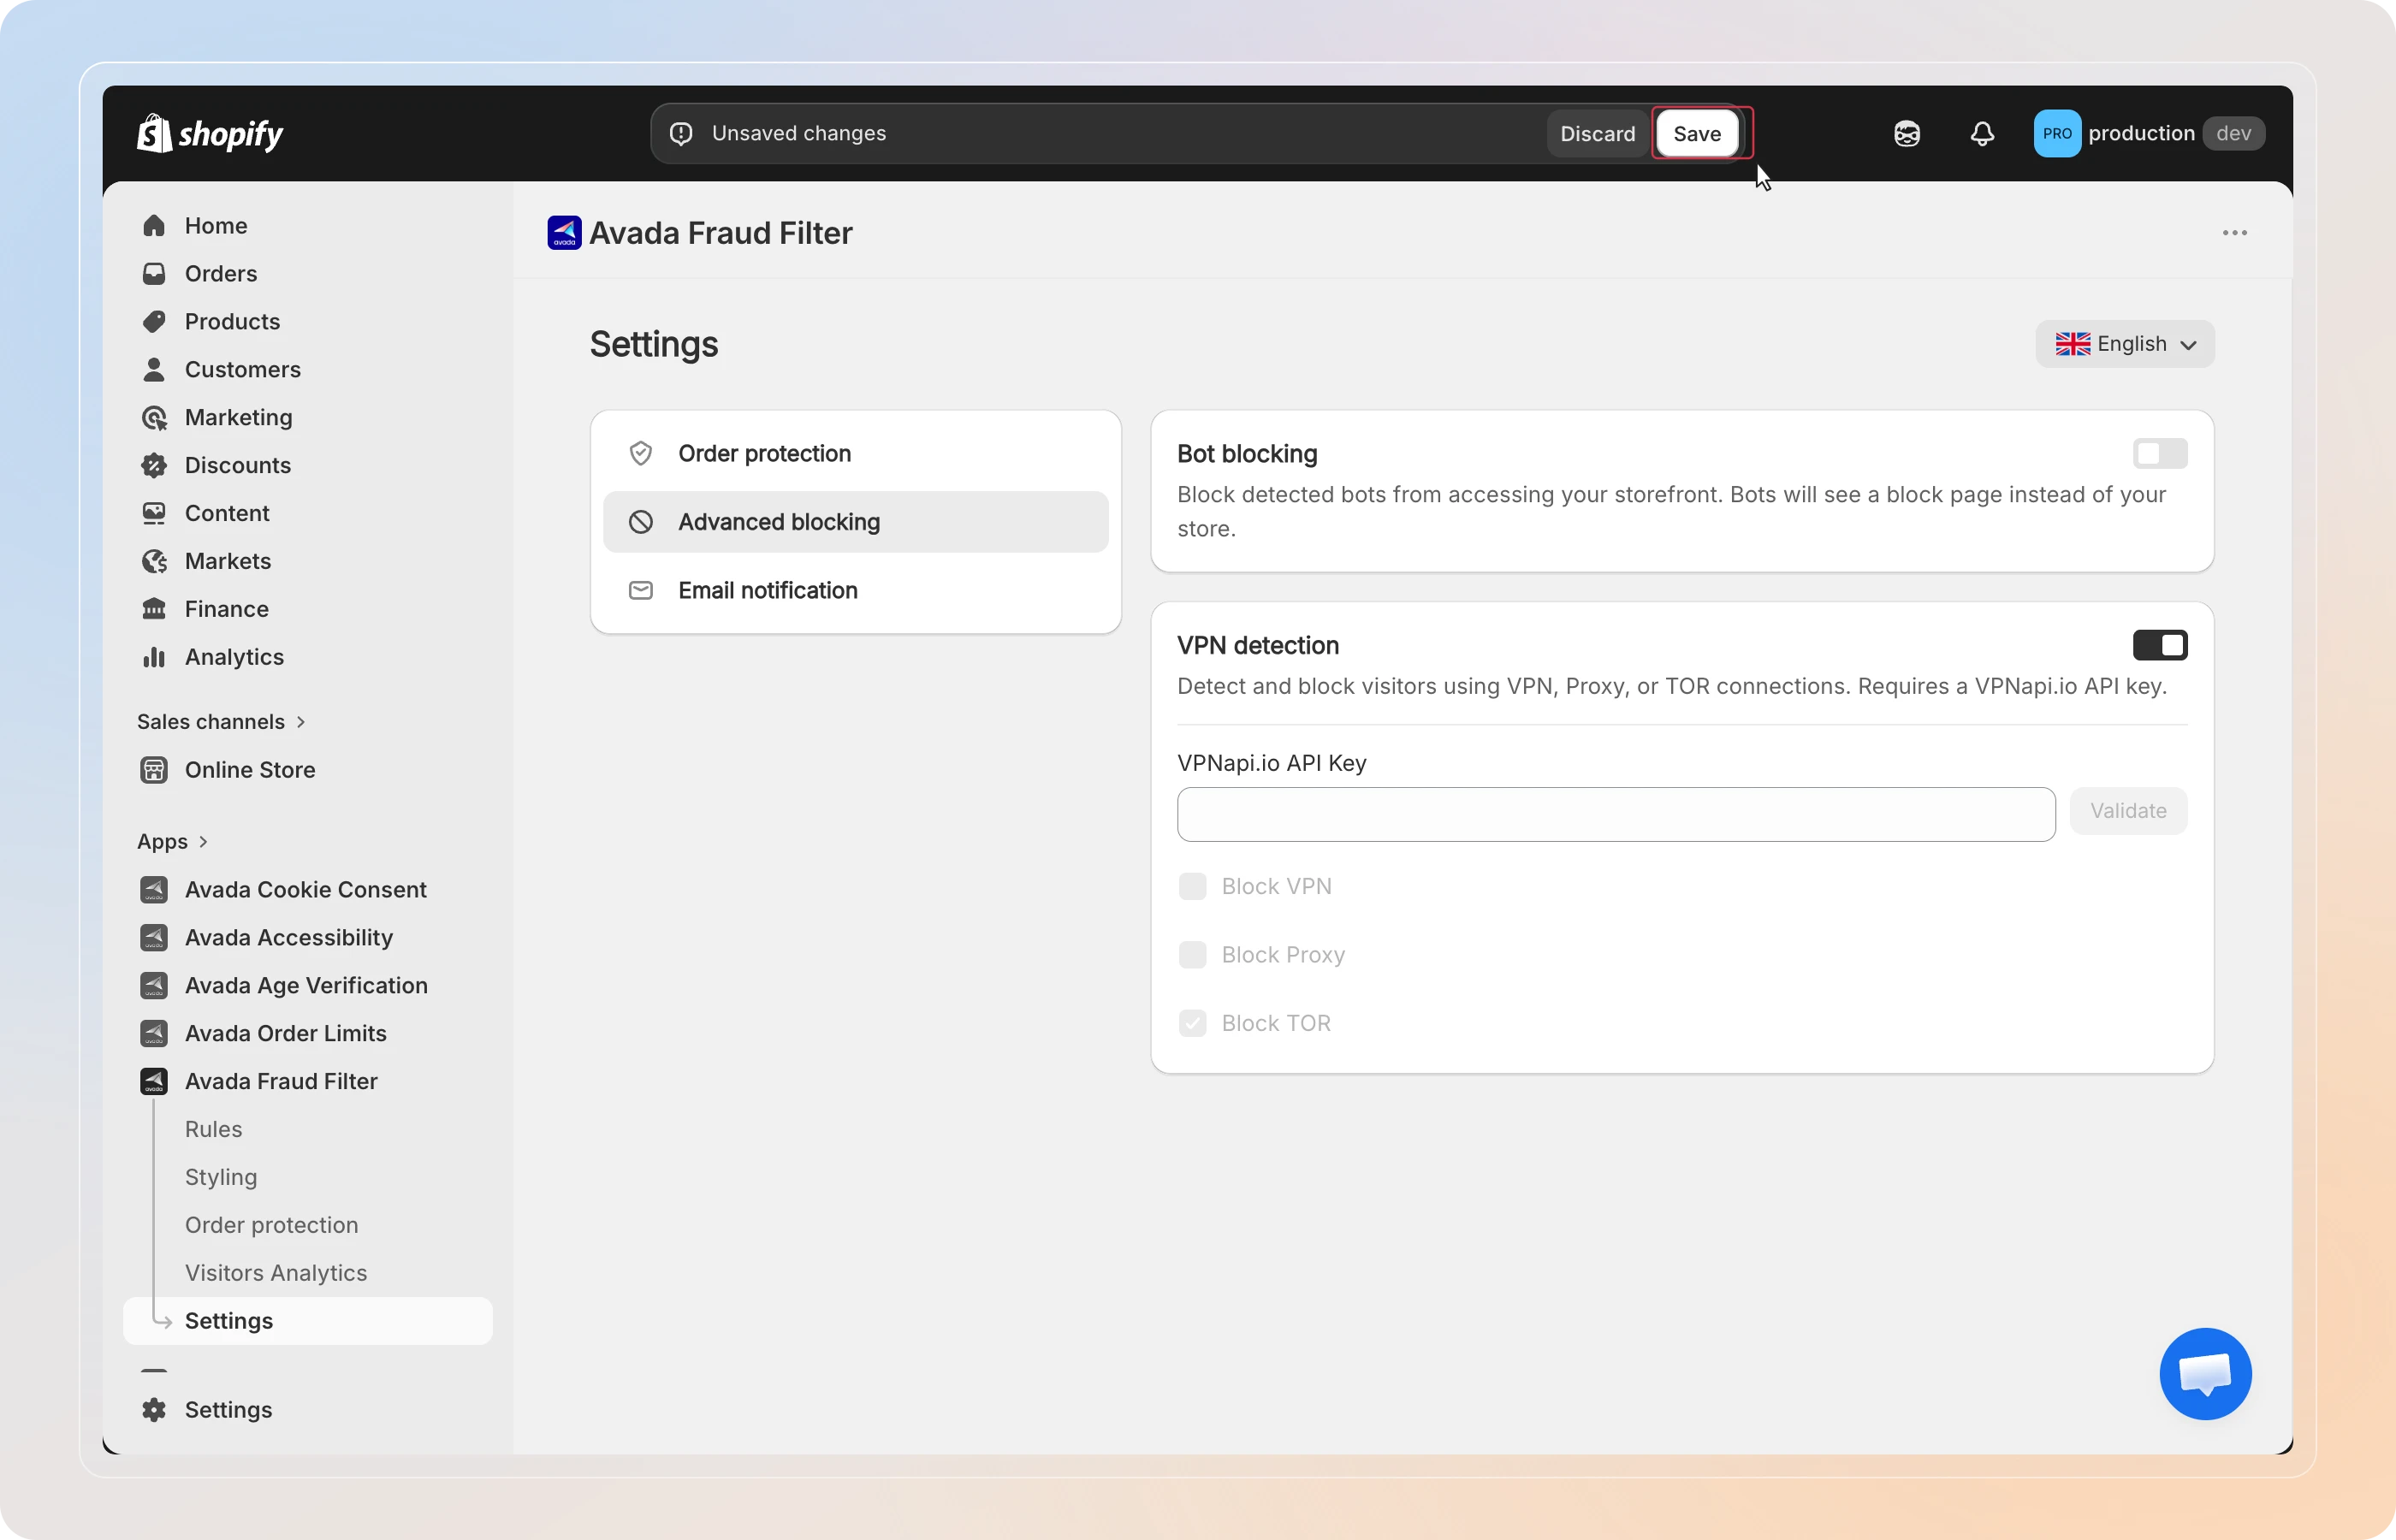2396x1540 pixels.
Task: Select the Email notification settings tab
Action: [856, 591]
